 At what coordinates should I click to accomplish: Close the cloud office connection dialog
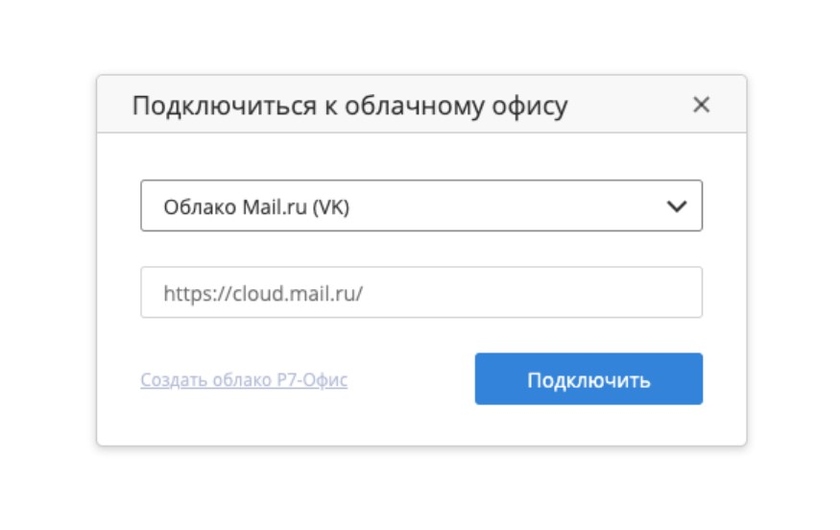(x=701, y=105)
